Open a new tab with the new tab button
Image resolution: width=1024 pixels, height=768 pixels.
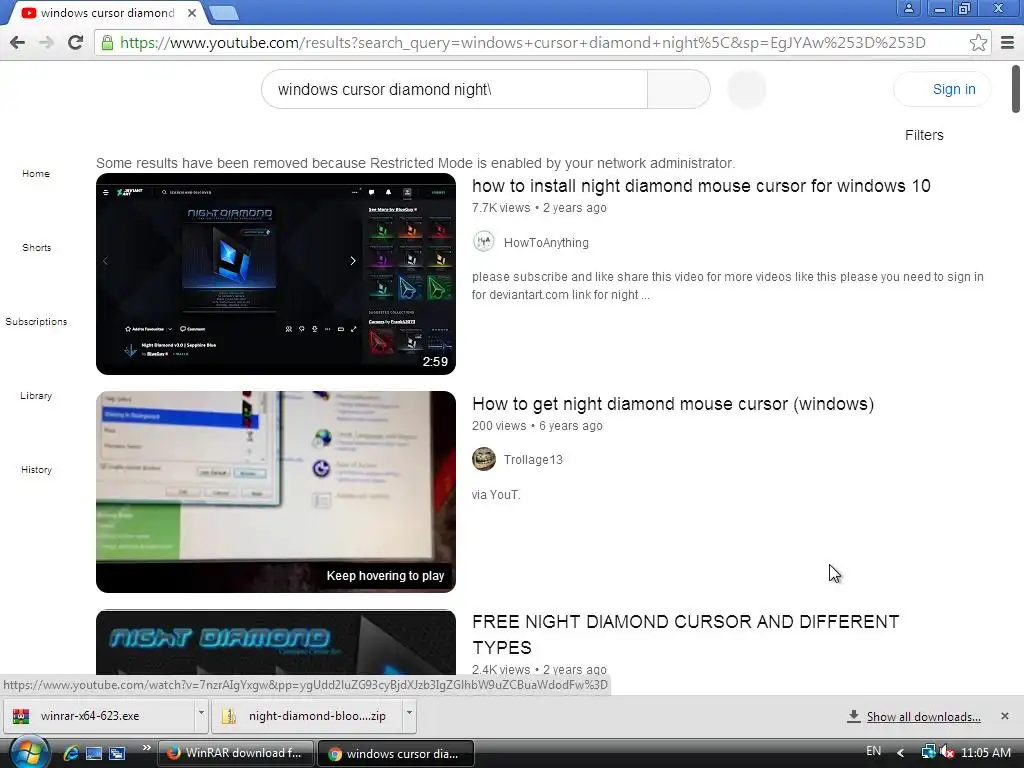pyautogui.click(x=224, y=13)
